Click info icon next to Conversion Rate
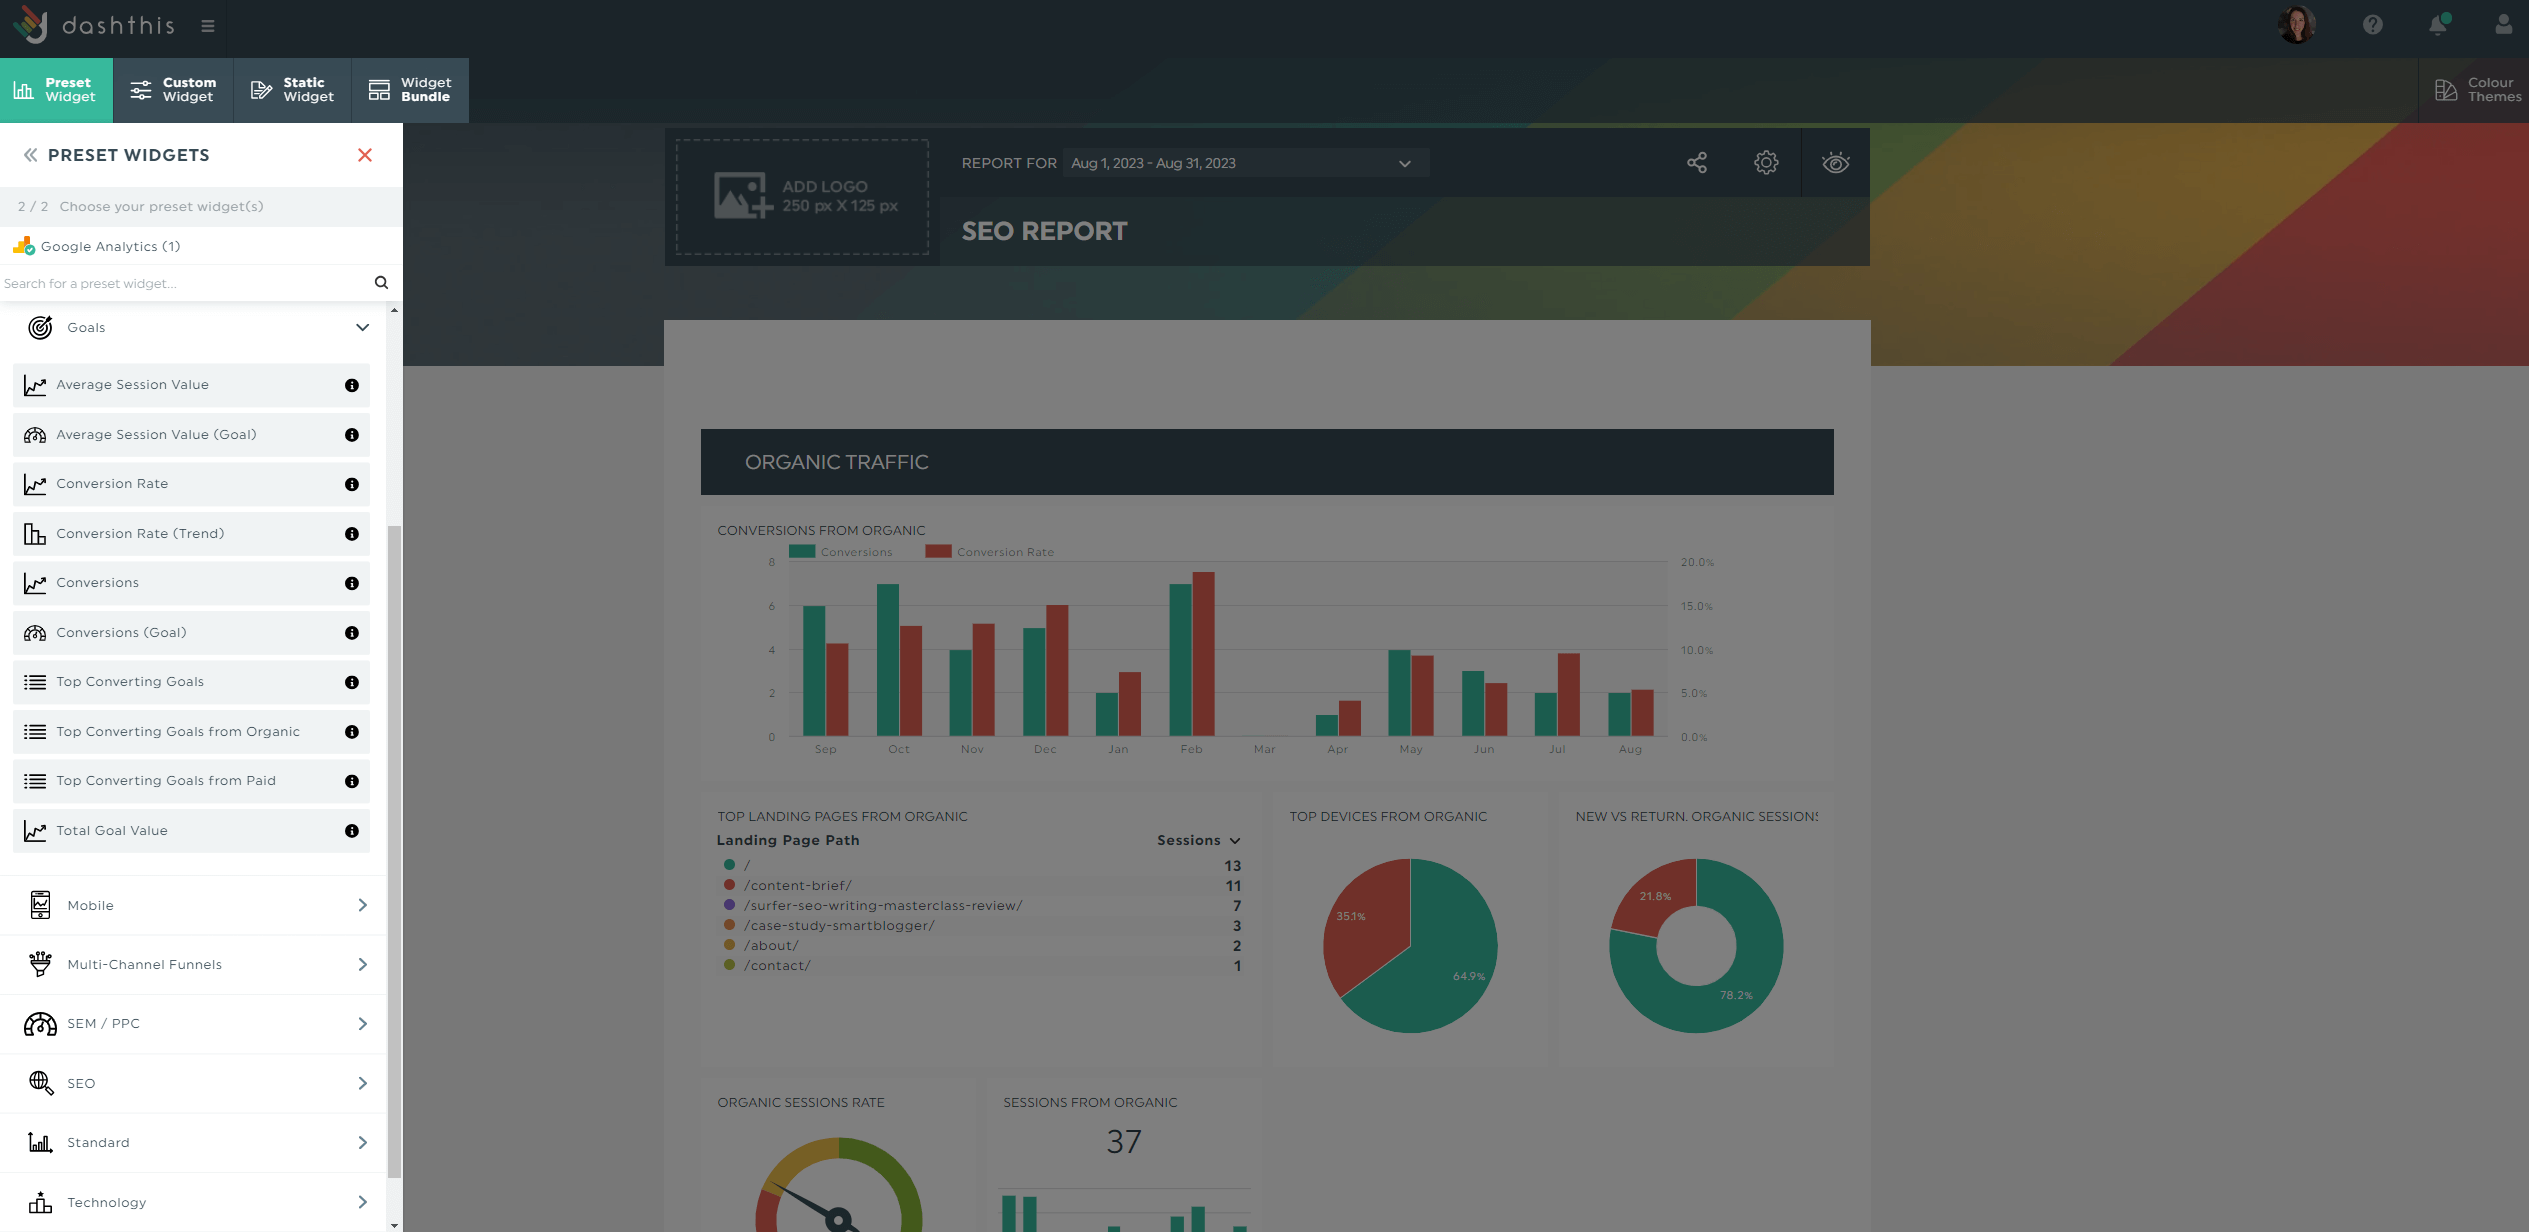2529x1232 pixels. pyautogui.click(x=352, y=484)
